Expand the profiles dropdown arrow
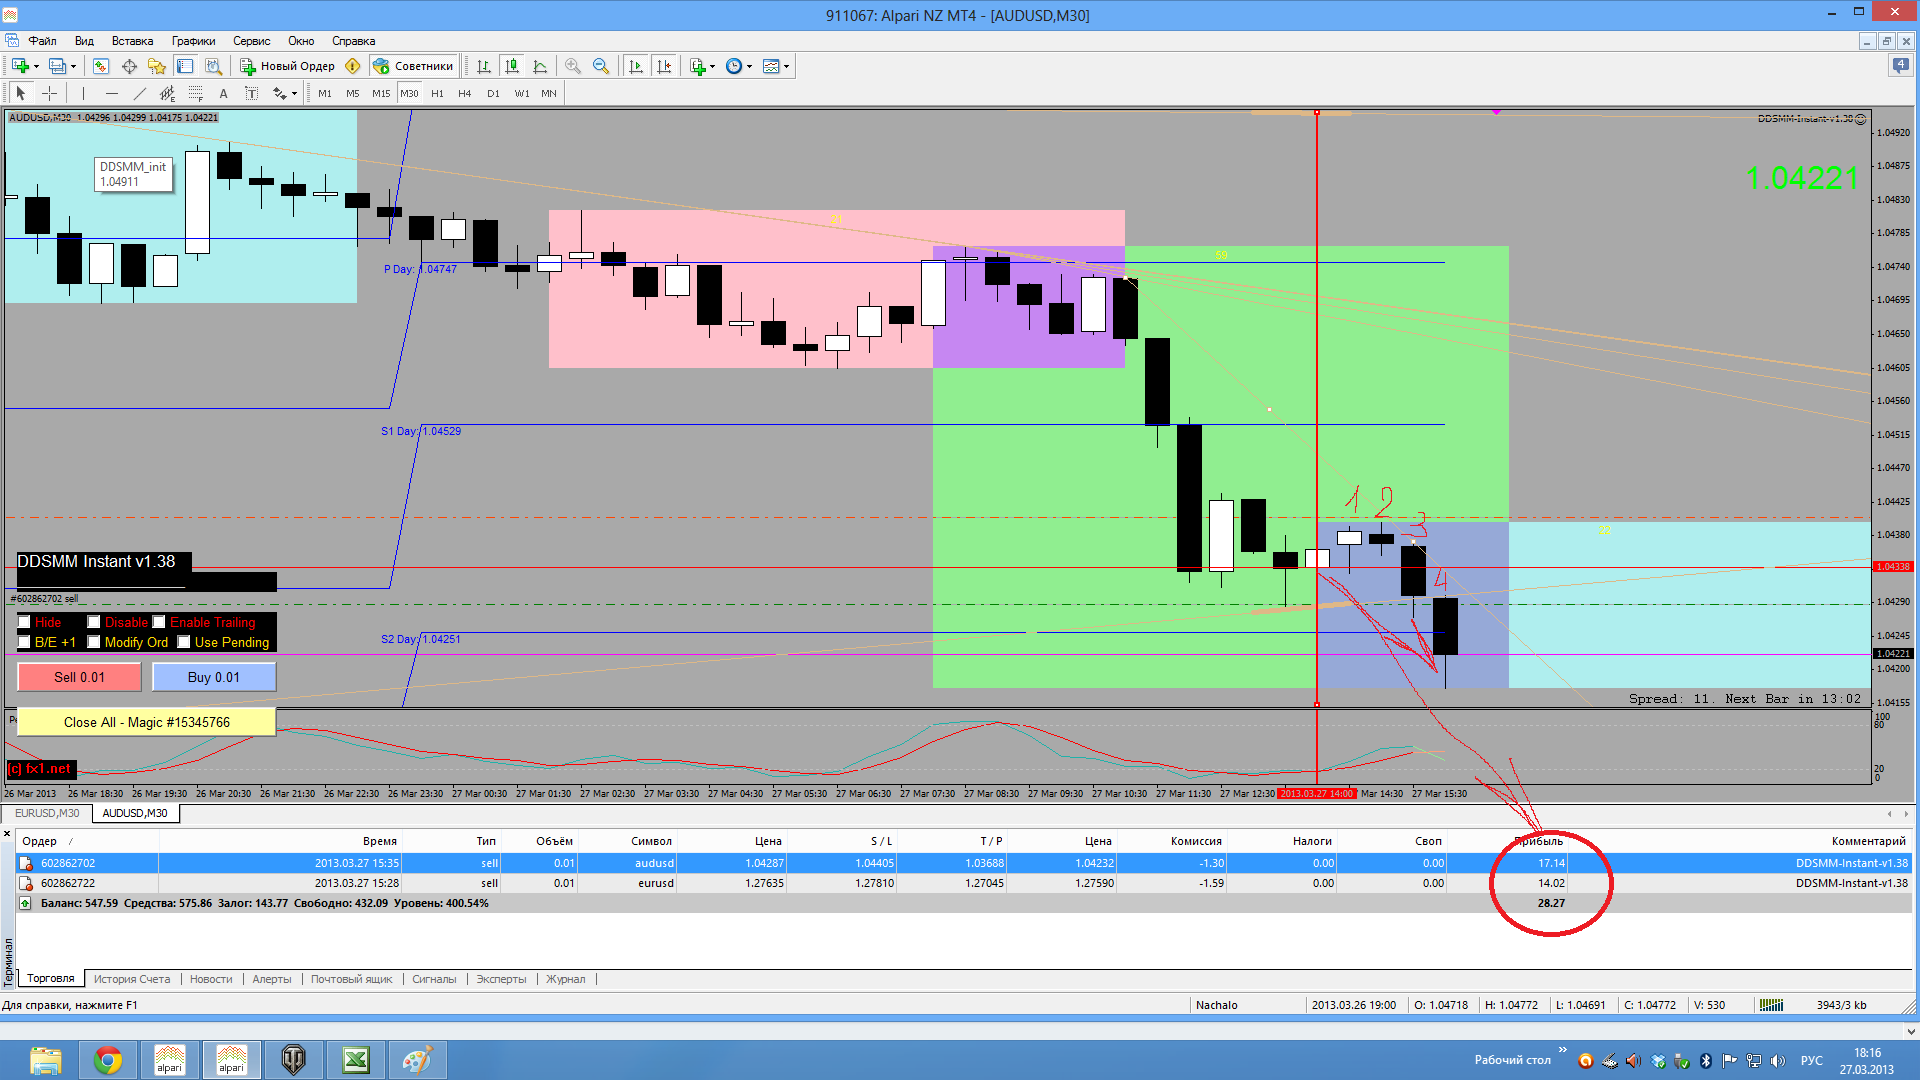This screenshot has height=1080, width=1920. (73, 66)
